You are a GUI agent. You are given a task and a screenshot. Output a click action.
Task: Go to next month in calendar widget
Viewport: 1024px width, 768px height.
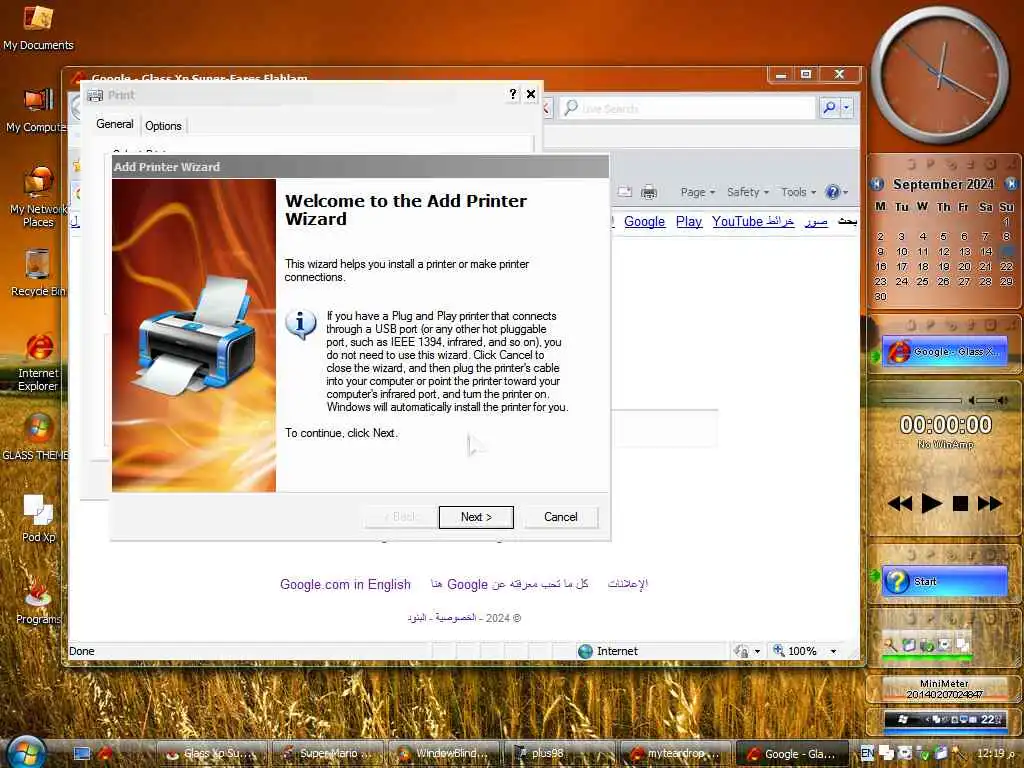point(1011,184)
